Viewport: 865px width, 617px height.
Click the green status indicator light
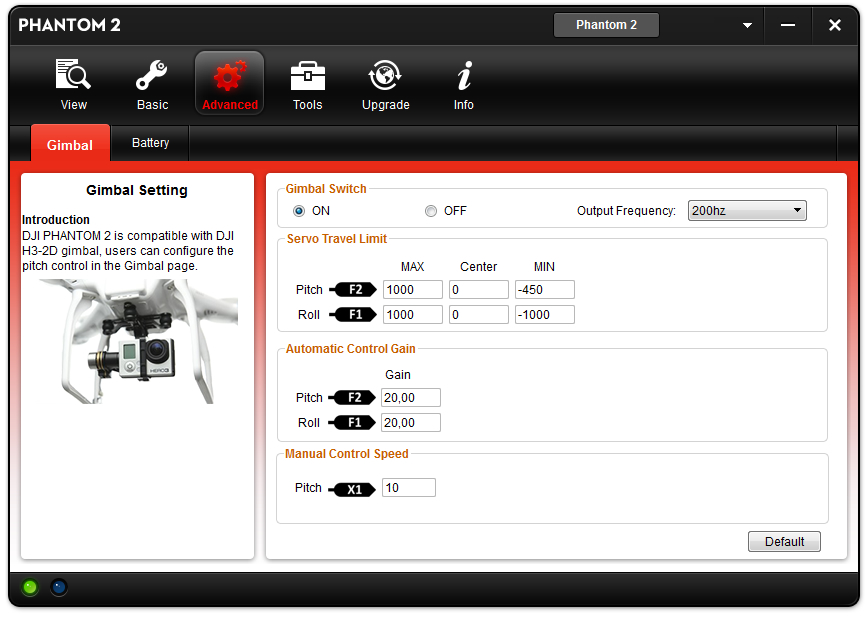[30, 587]
